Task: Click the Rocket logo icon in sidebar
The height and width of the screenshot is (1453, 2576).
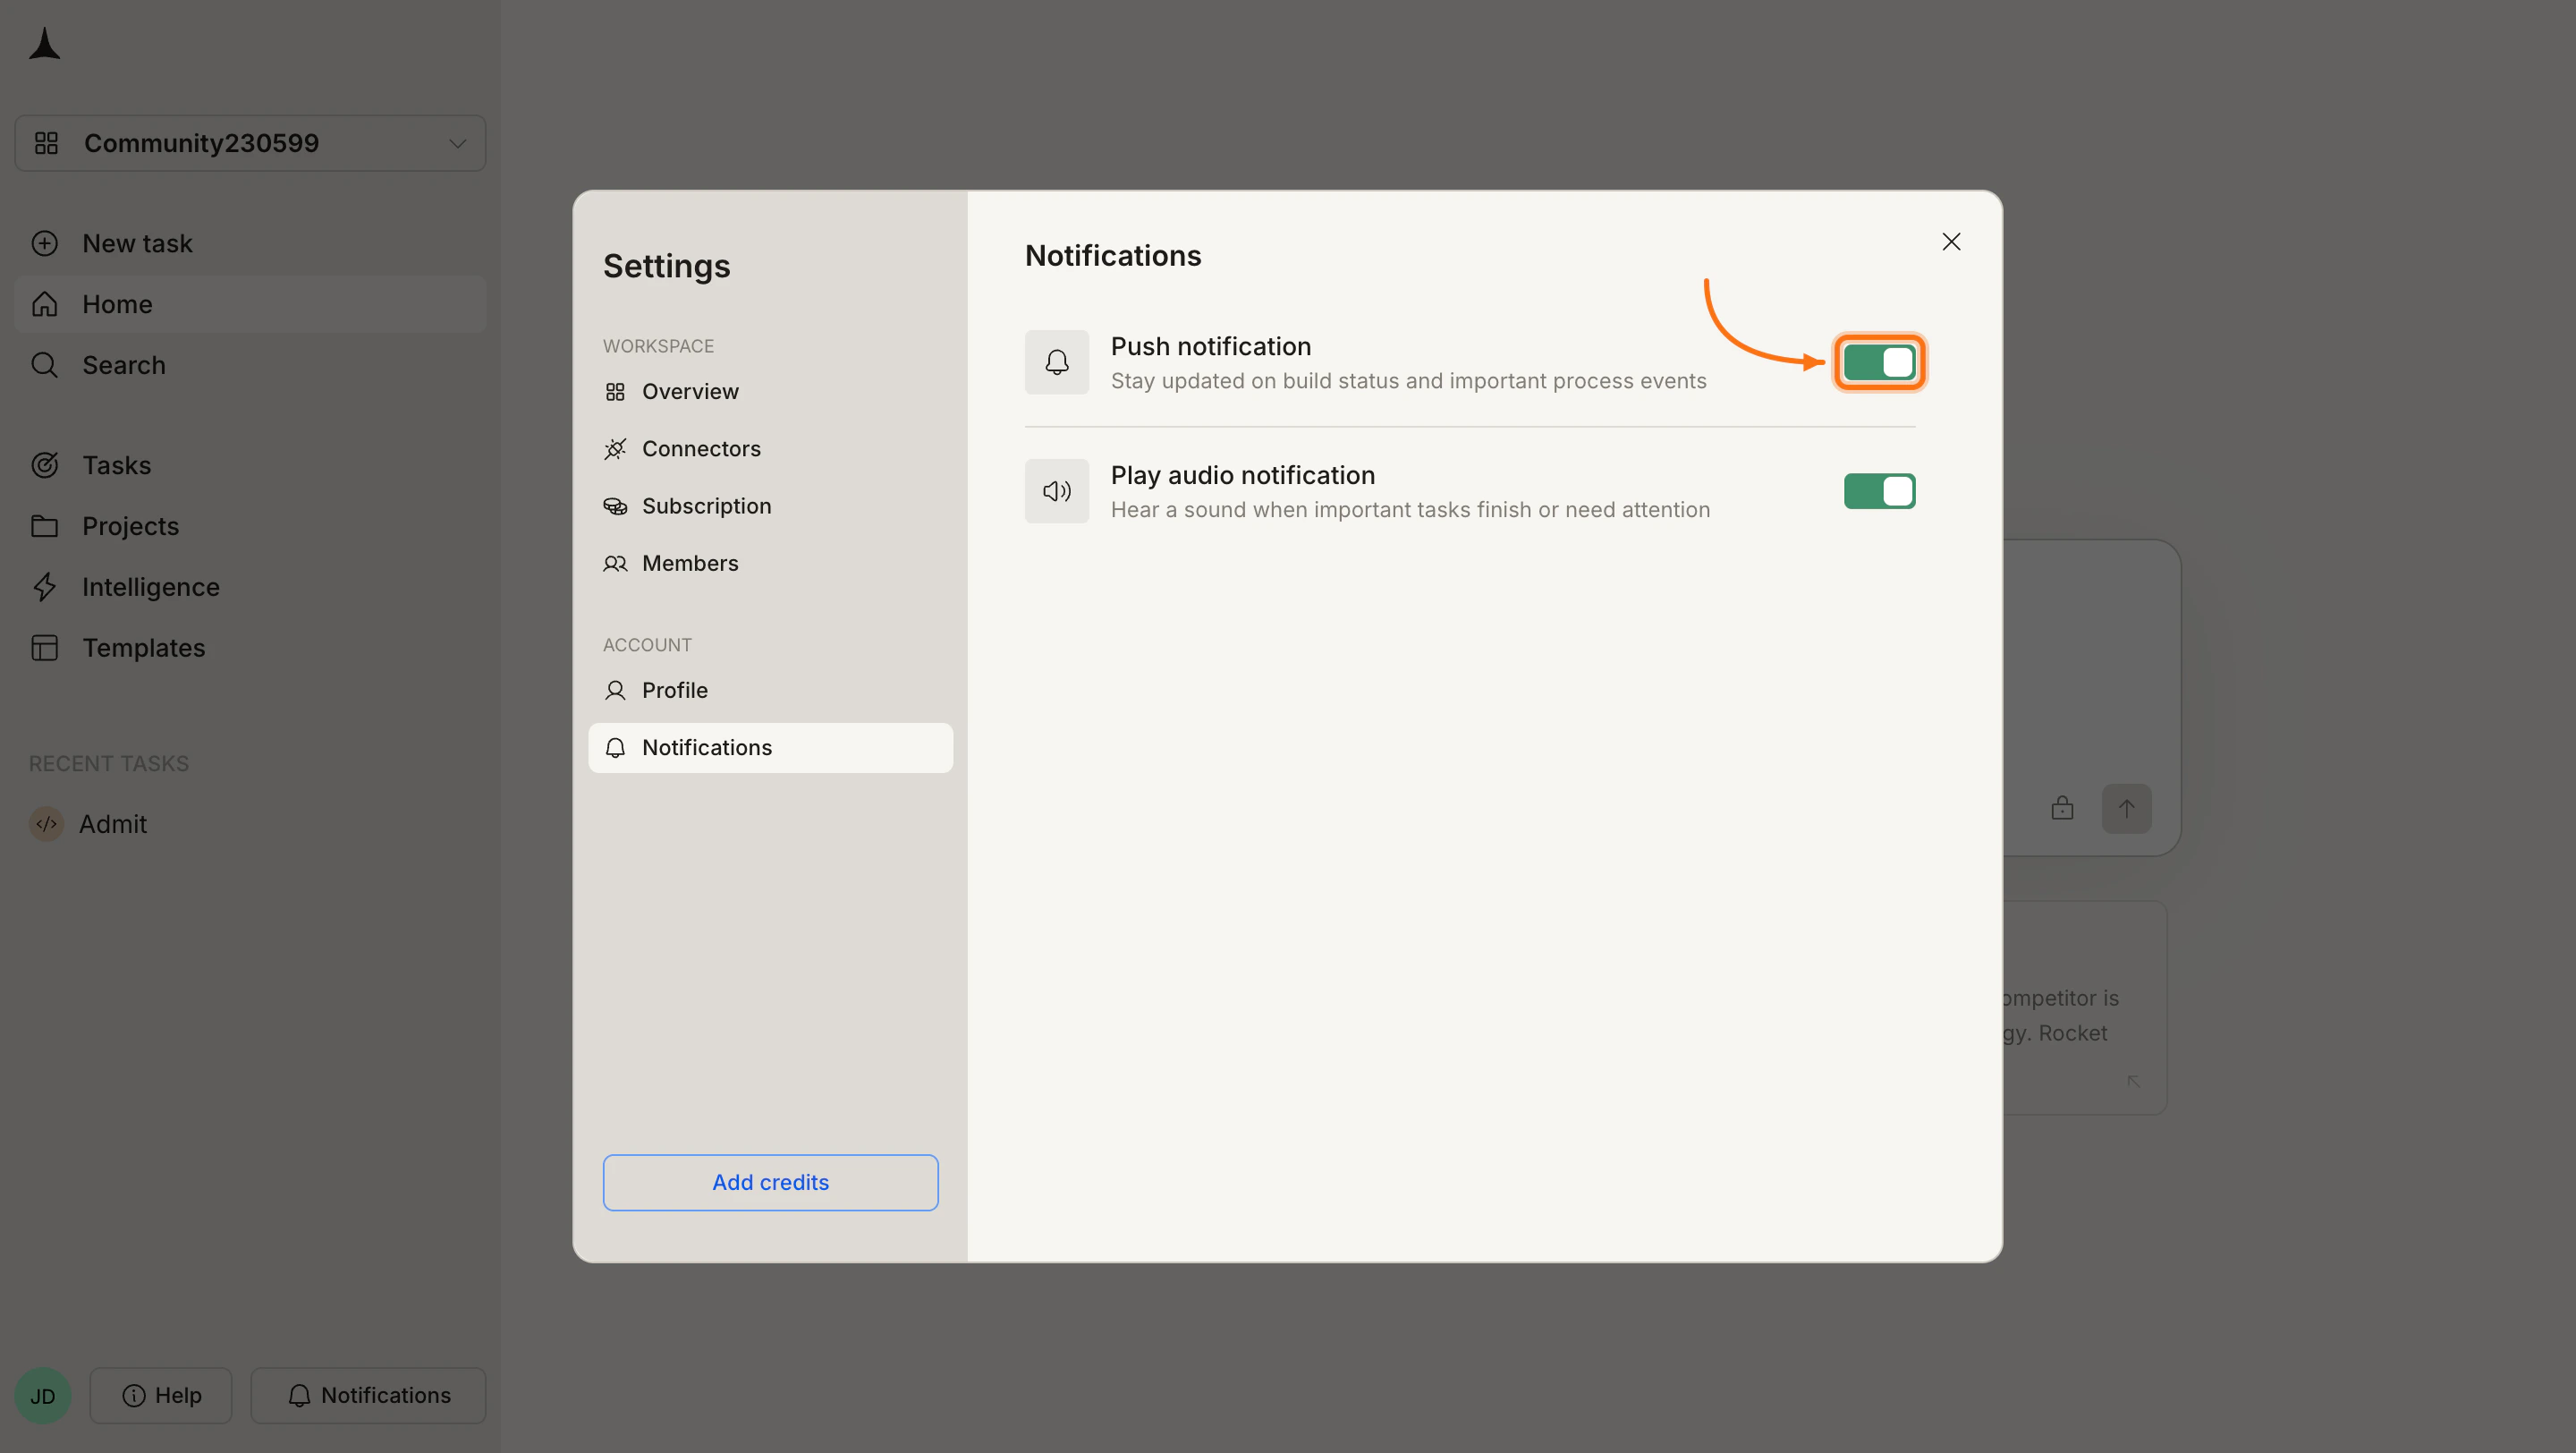Action: click(44, 44)
